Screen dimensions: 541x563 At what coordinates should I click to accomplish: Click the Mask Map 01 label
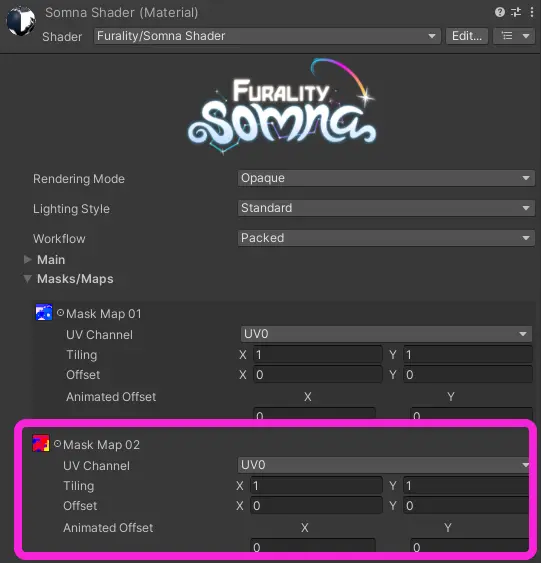(104, 313)
